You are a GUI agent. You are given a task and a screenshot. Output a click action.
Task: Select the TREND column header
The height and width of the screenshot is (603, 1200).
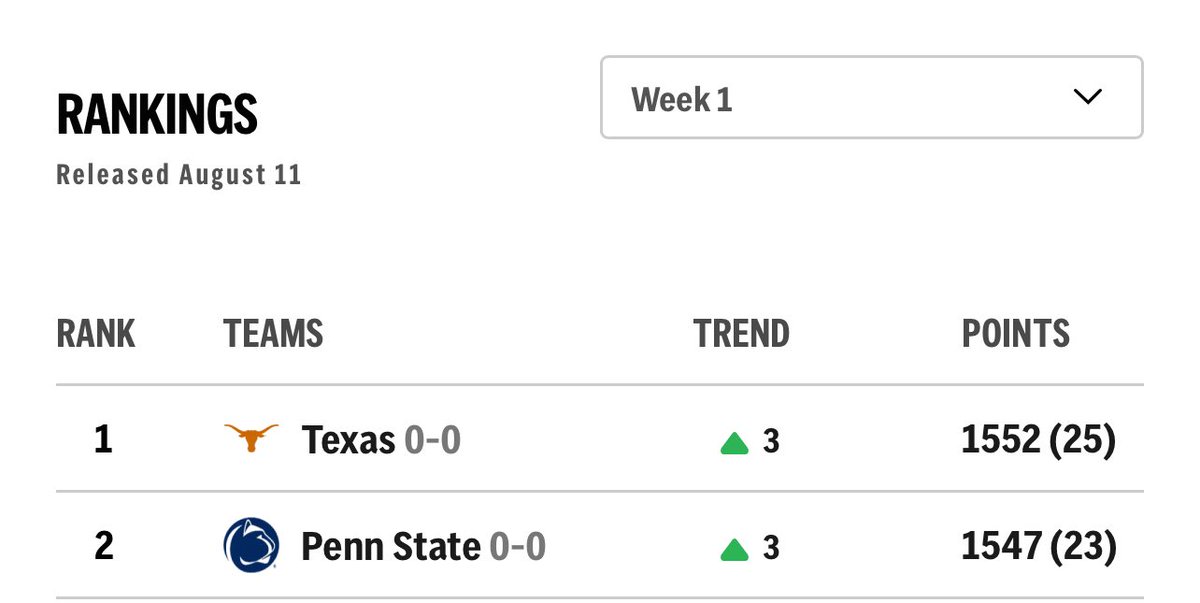click(741, 333)
